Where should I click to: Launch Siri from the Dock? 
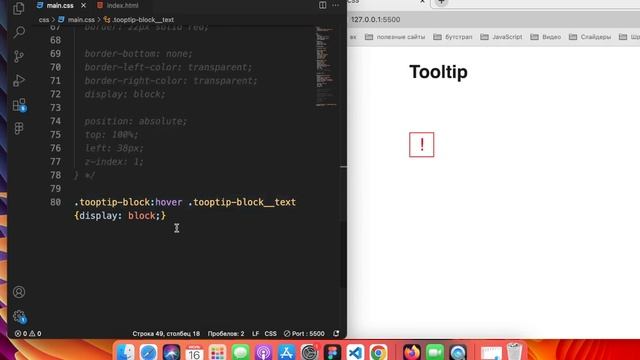point(171,352)
